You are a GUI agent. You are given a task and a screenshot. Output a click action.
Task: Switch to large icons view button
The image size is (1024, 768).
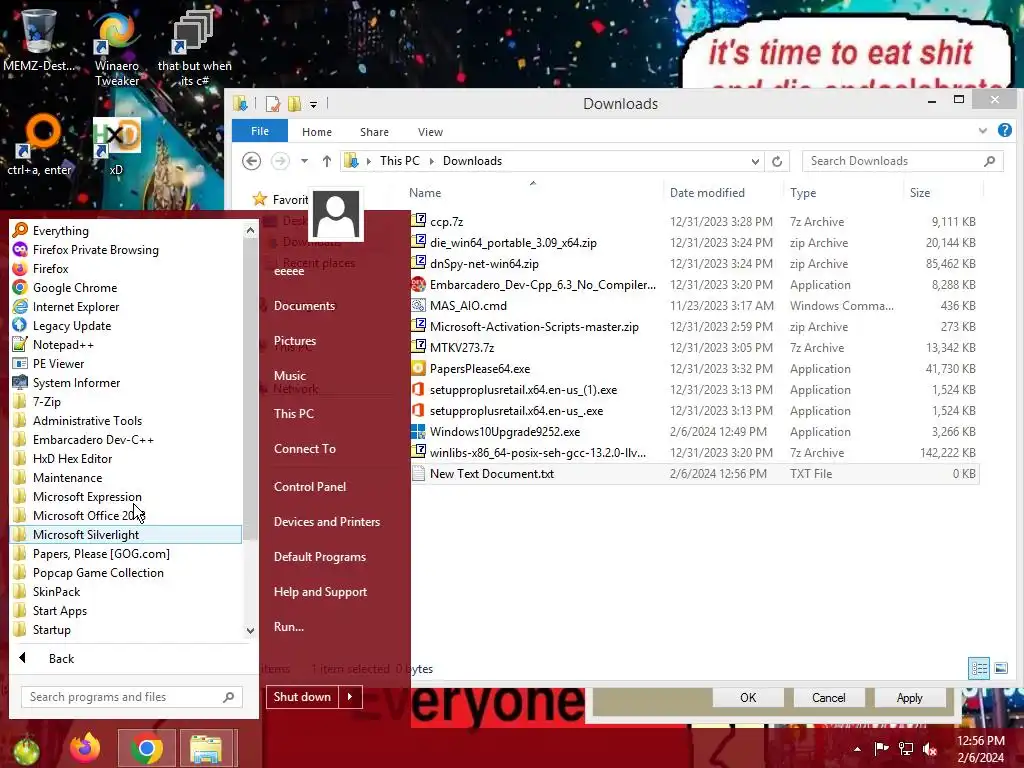1000,668
